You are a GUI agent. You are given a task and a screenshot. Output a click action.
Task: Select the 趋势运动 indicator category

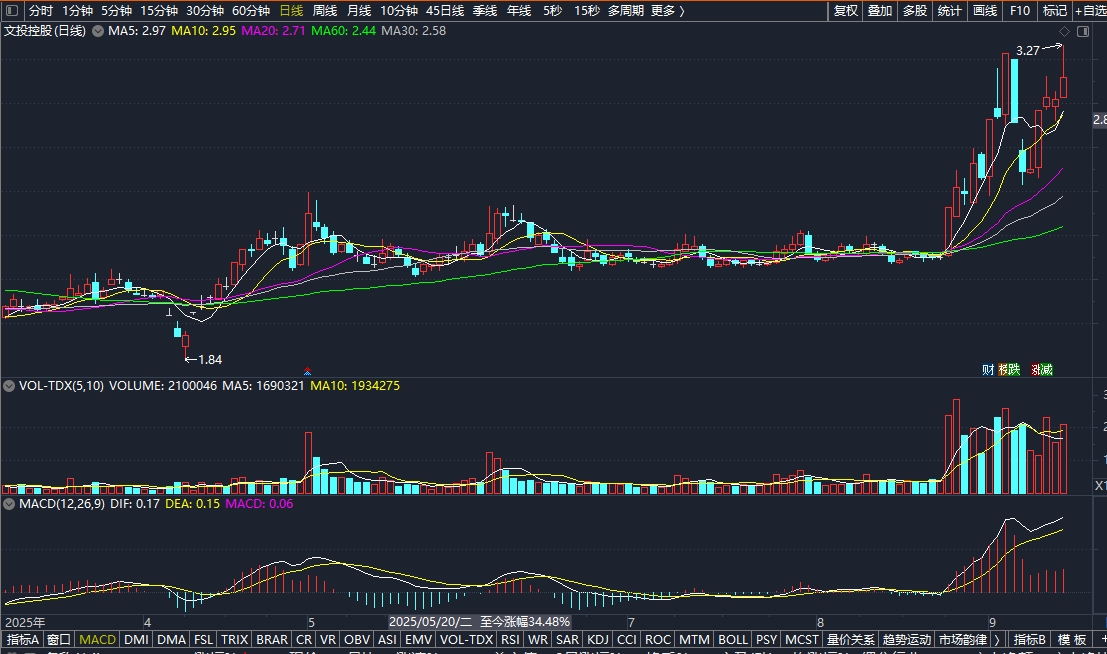tap(907, 639)
